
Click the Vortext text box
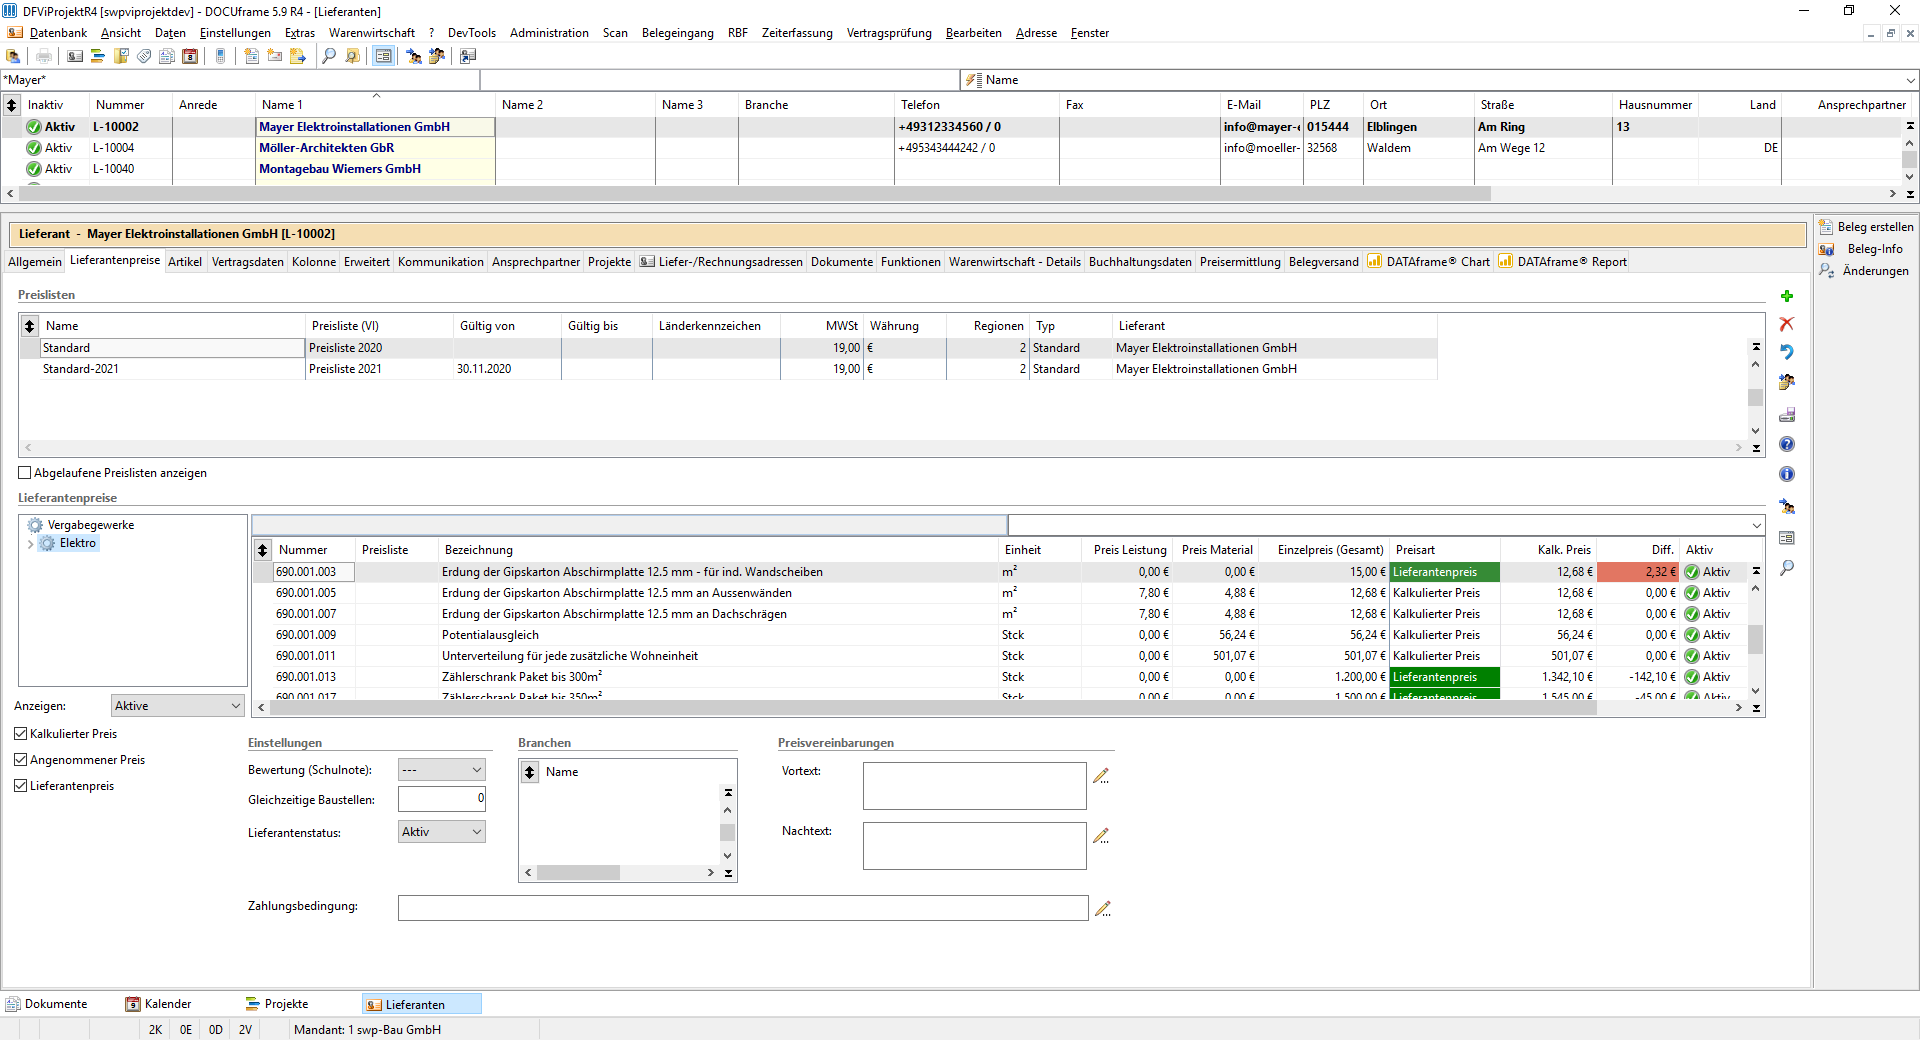click(975, 786)
